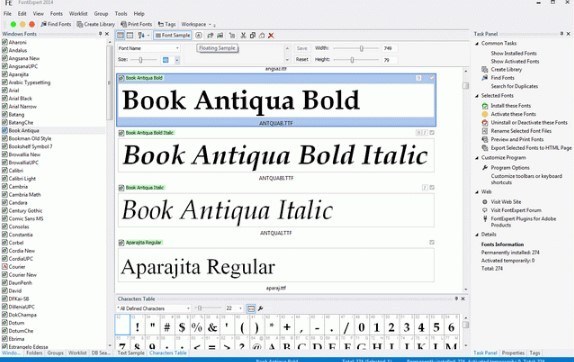574x362 pixels.
Task: Open the Font Name dropdown
Action: coord(148,48)
